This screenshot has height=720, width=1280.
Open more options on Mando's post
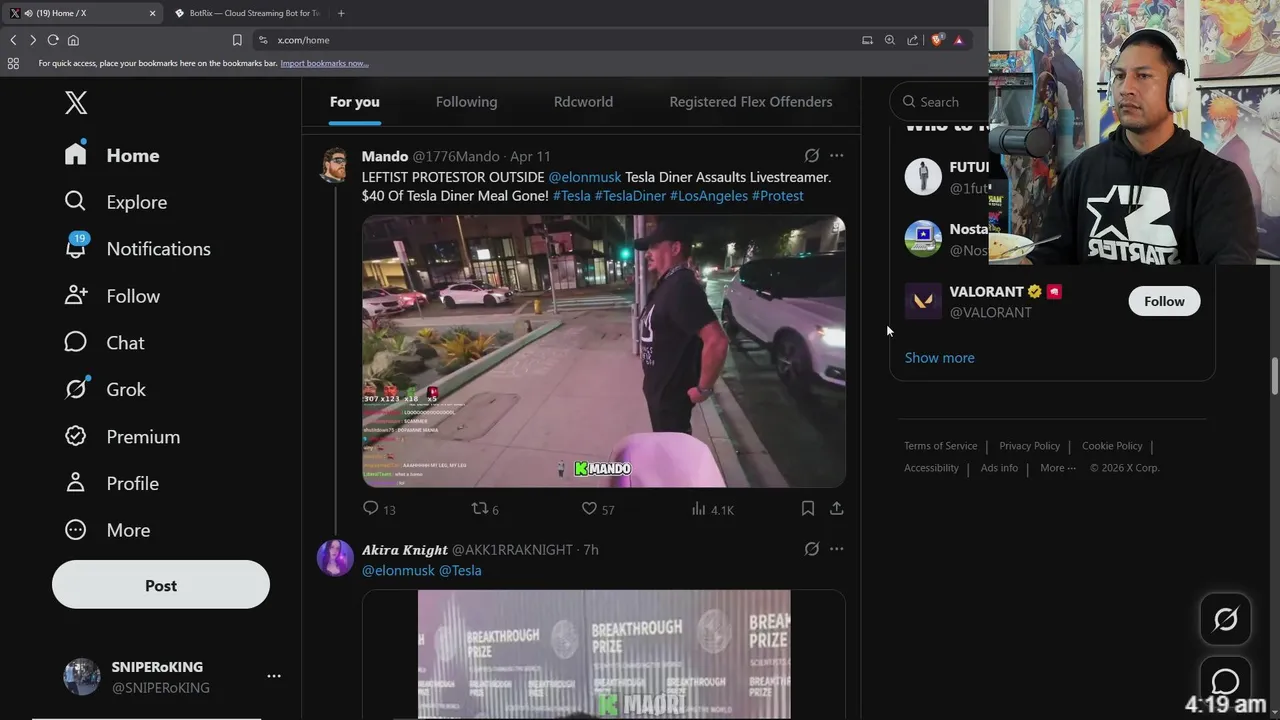pos(836,156)
